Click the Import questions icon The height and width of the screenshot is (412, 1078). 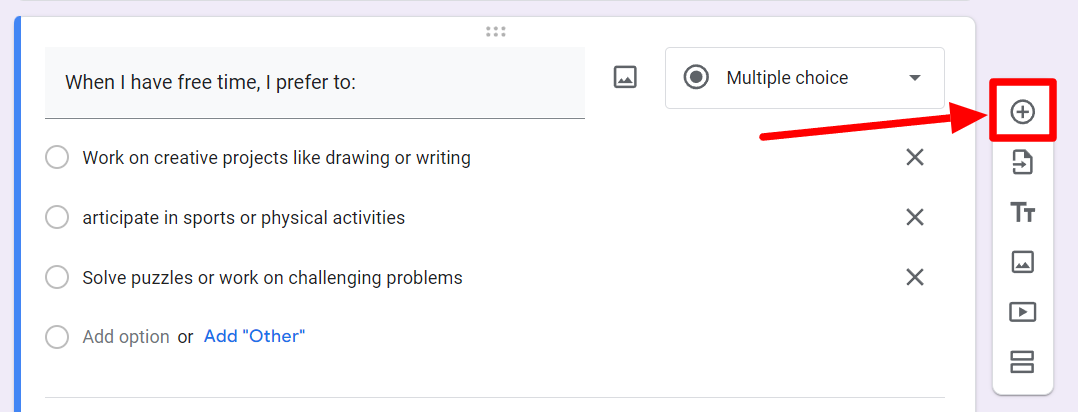click(1022, 162)
